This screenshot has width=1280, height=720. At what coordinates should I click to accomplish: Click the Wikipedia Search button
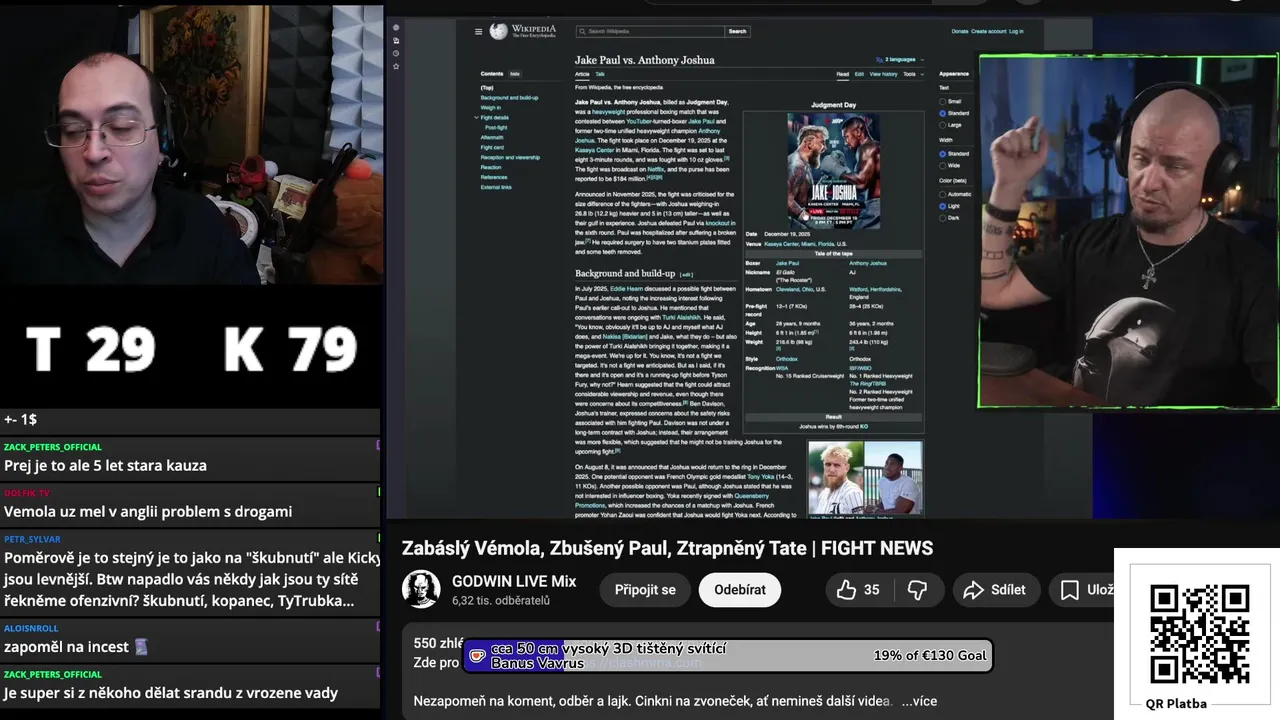(737, 32)
